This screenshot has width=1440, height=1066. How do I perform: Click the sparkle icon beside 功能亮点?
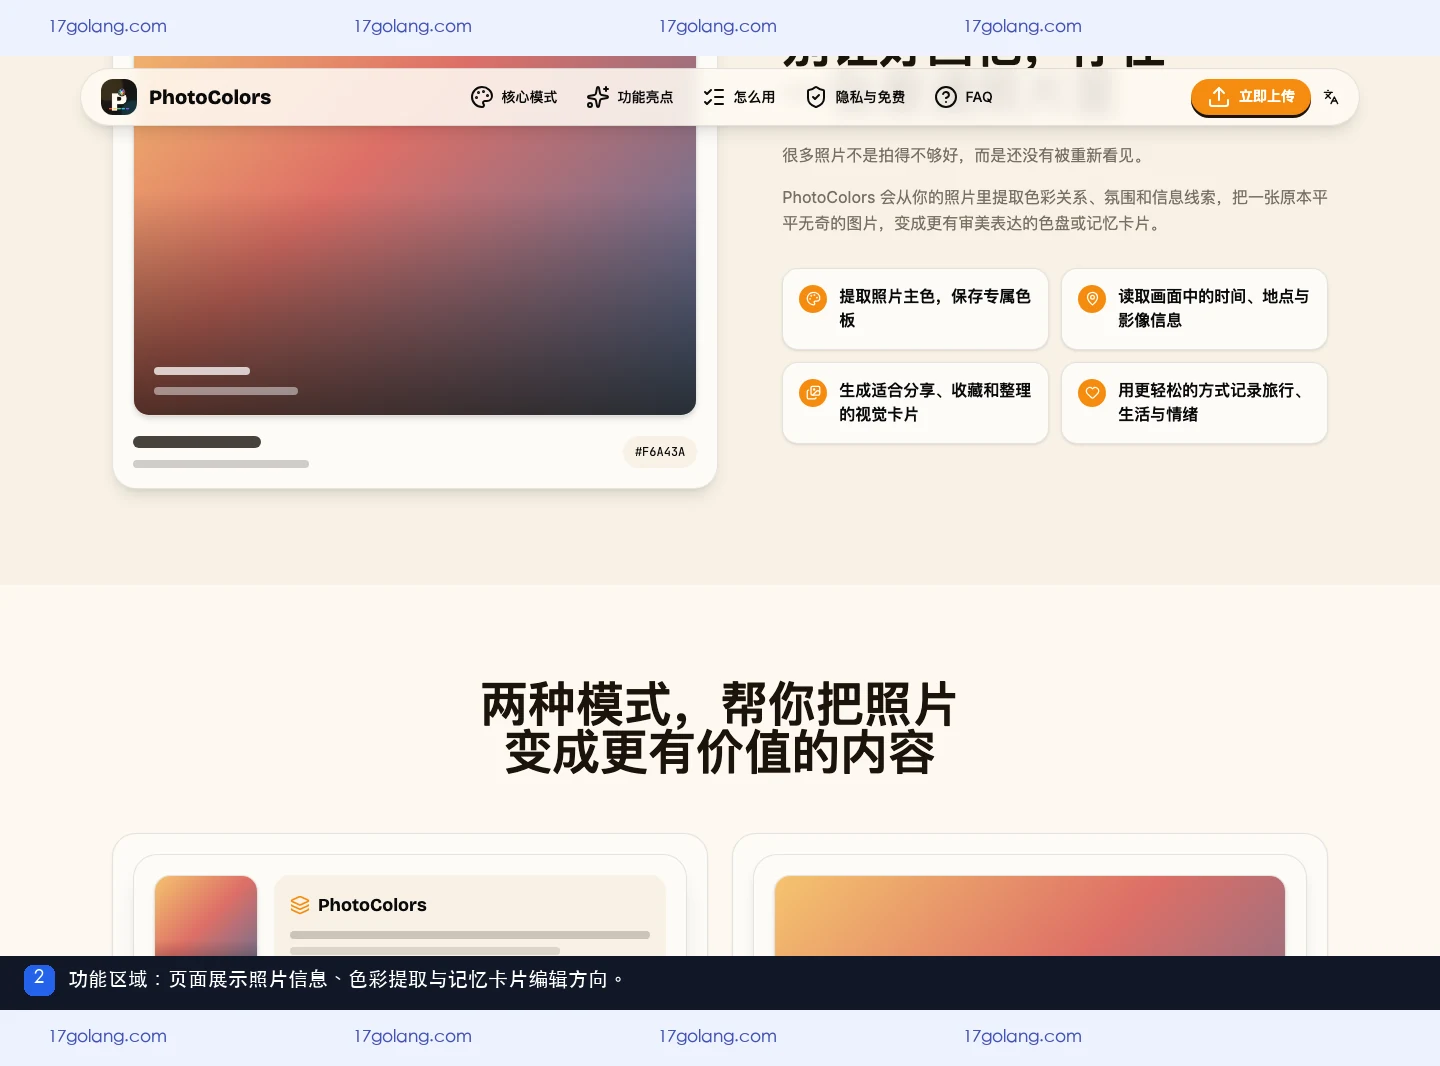[598, 97]
